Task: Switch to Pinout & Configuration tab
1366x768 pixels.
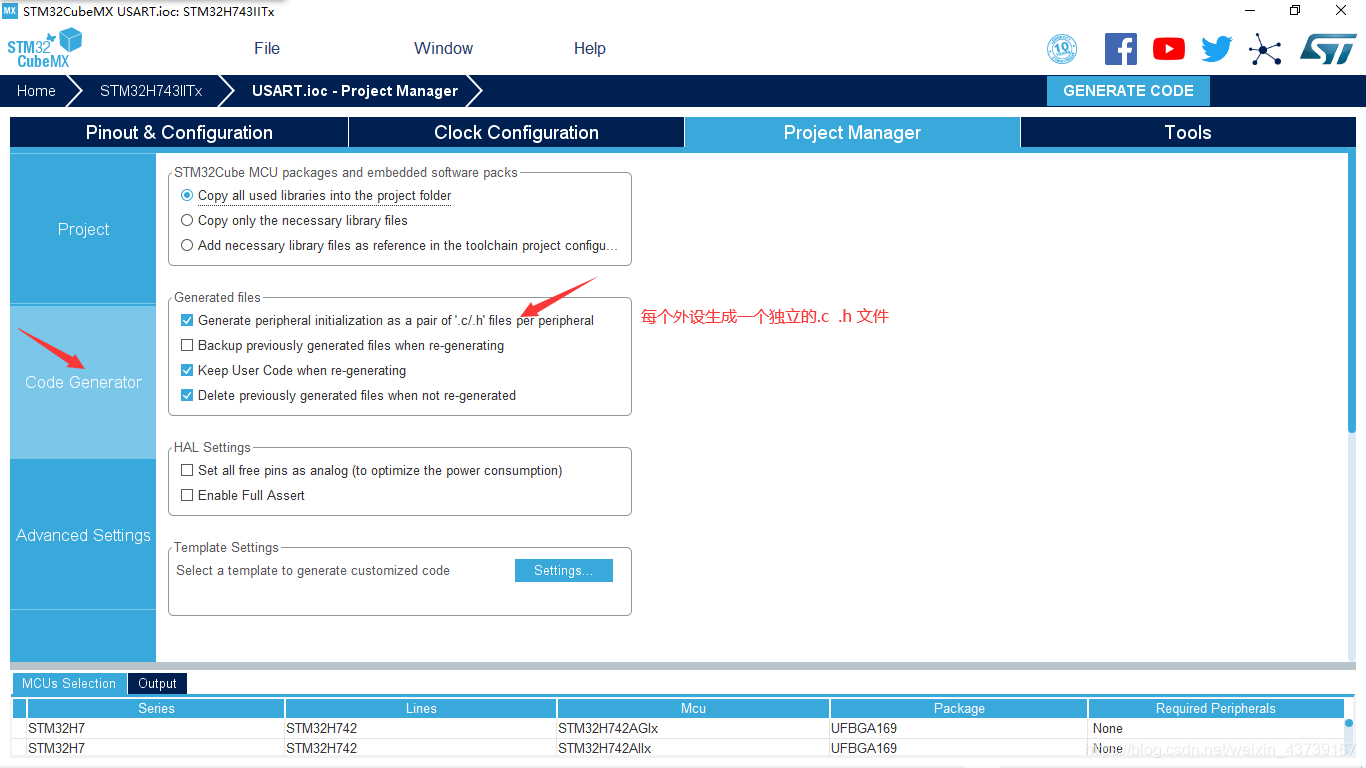Action: click(x=179, y=132)
